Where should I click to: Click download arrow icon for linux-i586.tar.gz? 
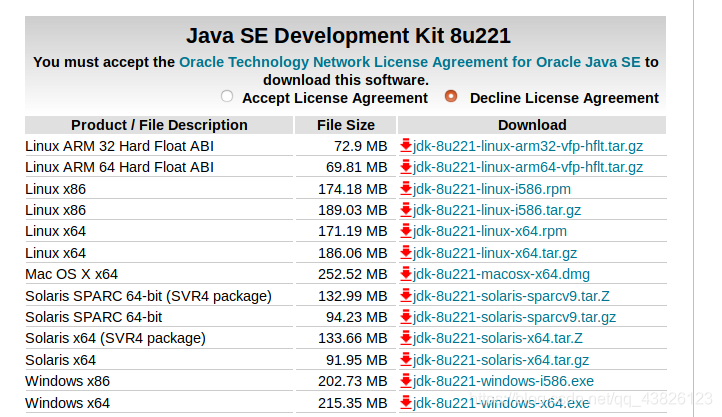[406, 210]
